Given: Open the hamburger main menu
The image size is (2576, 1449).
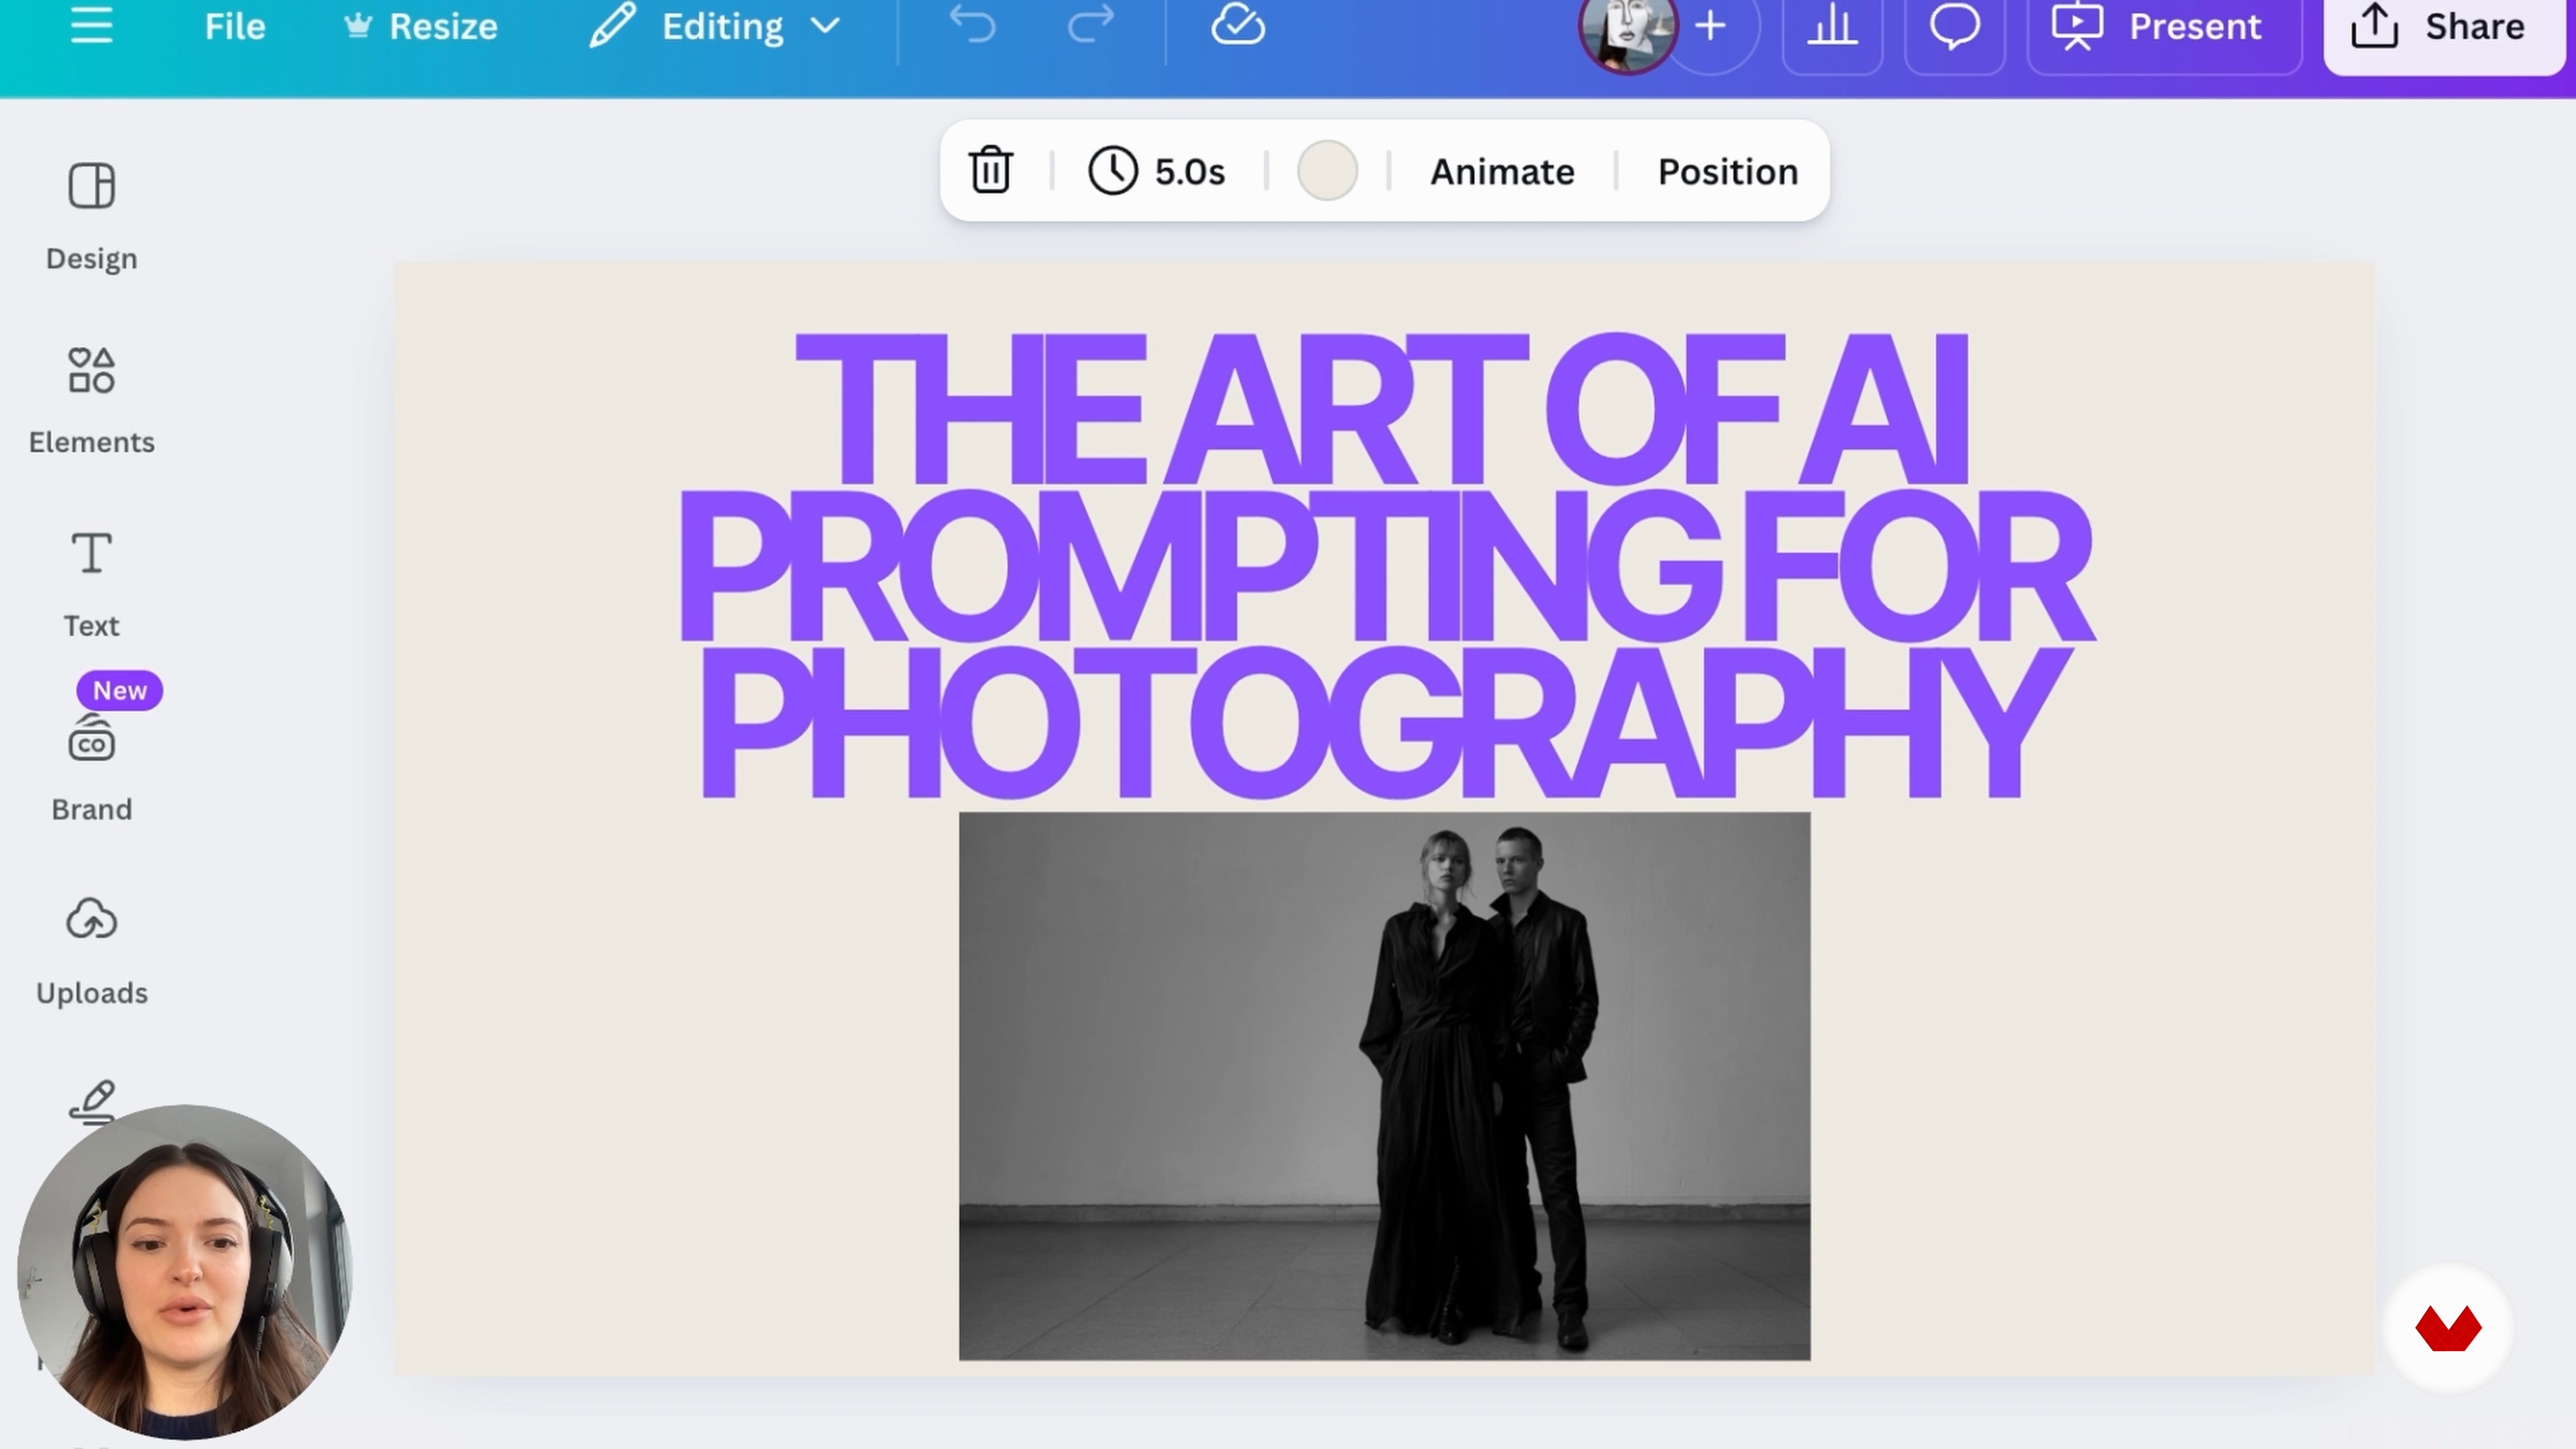Looking at the screenshot, I should (x=91, y=26).
